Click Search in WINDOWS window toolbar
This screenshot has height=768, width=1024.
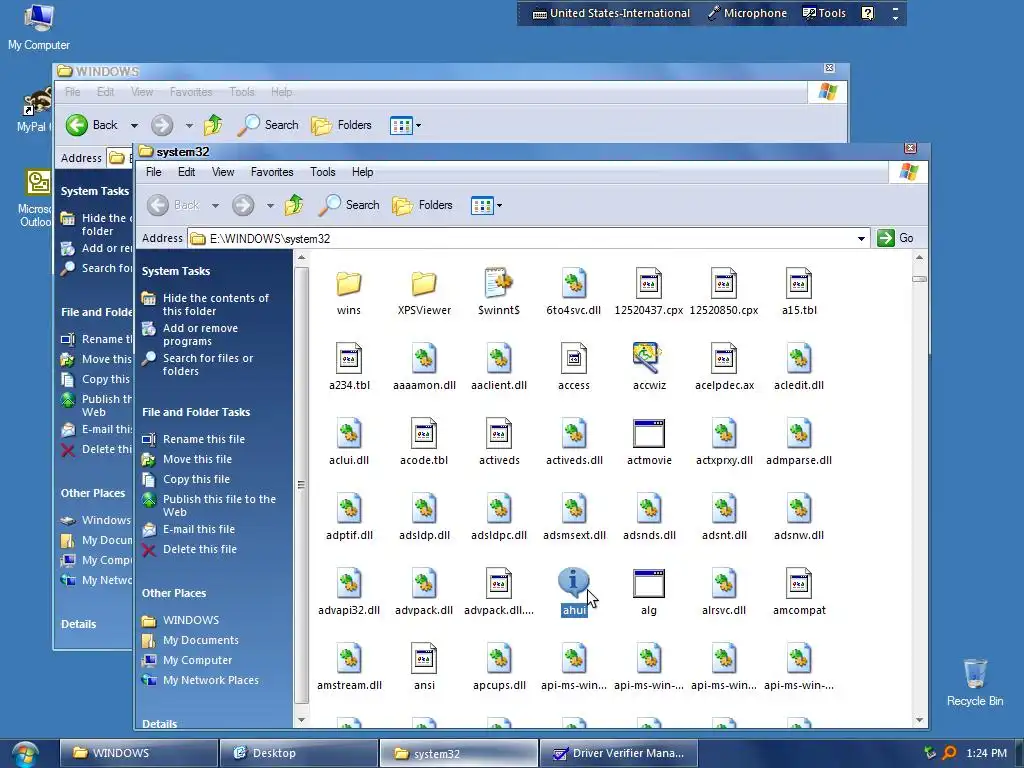[268, 125]
